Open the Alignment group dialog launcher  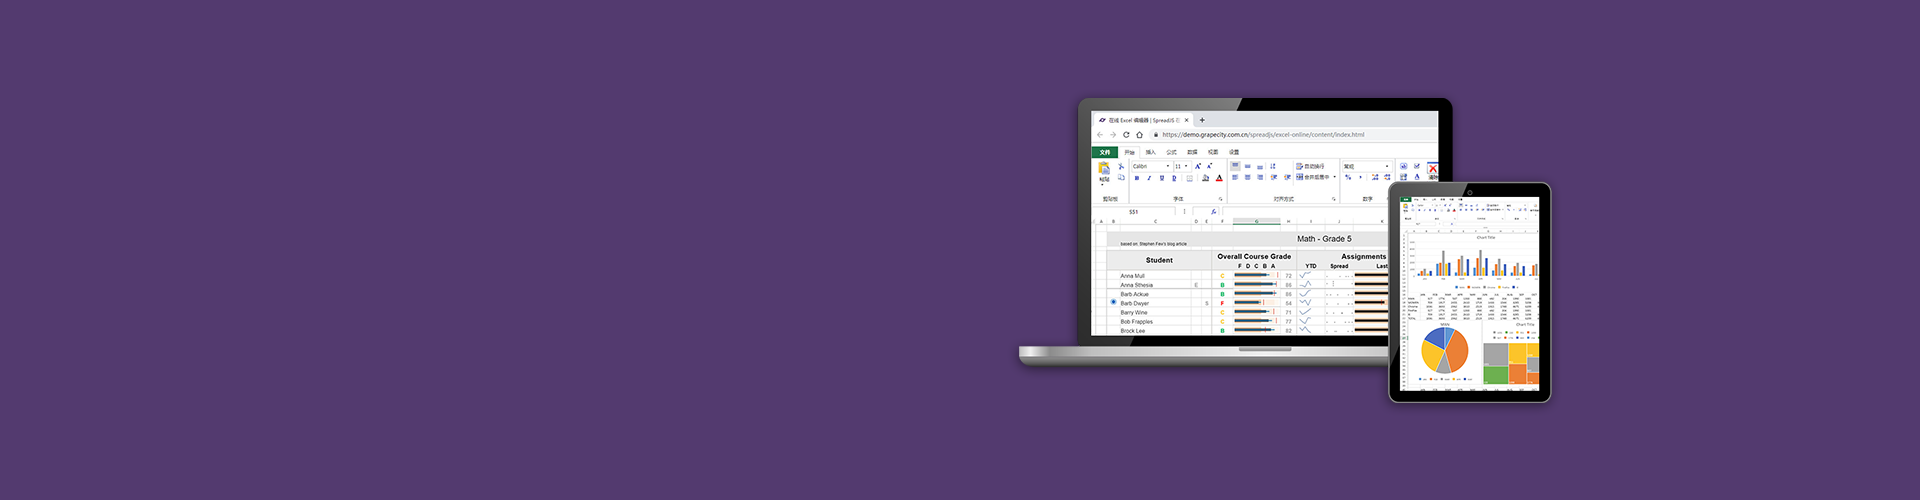pyautogui.click(x=1334, y=199)
